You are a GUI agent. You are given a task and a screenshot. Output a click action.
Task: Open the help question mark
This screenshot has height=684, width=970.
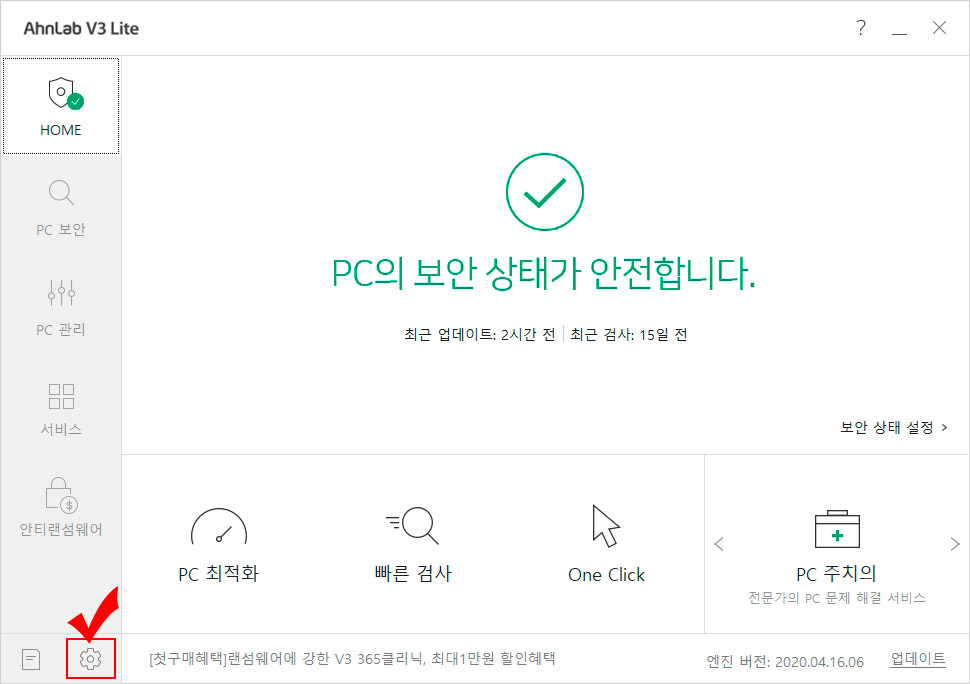(860, 28)
